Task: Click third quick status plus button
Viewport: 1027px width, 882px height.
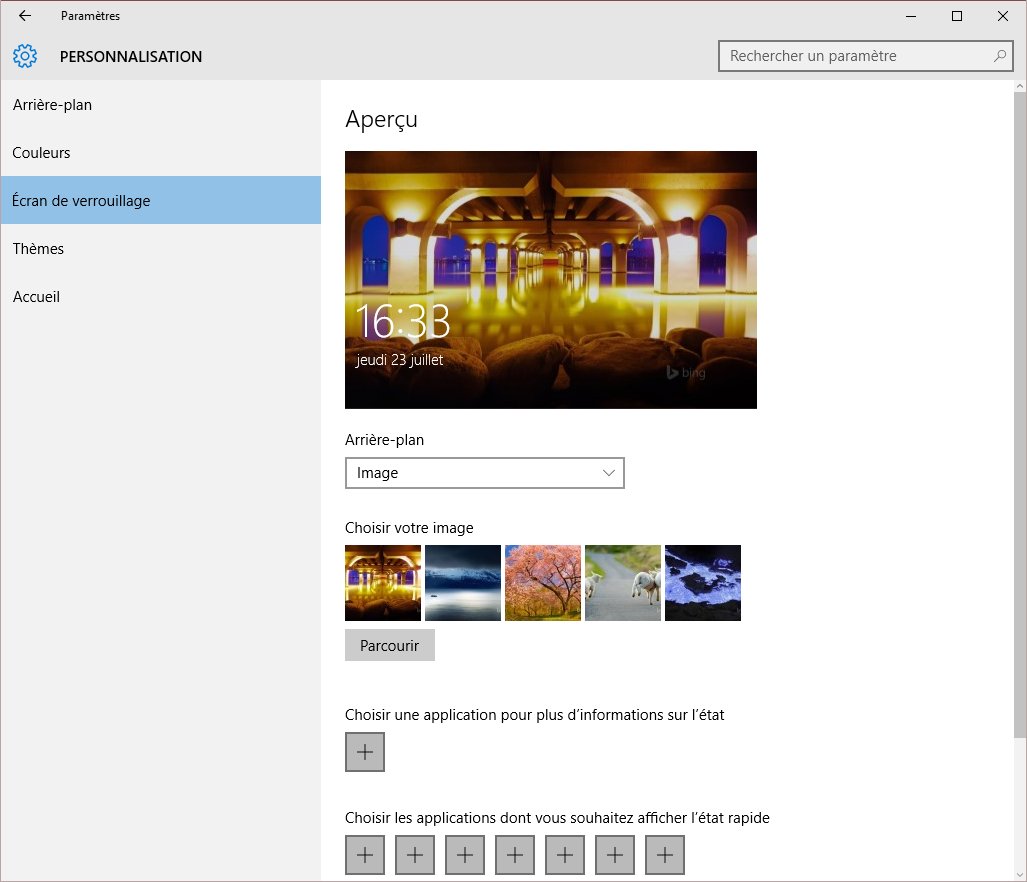Action: tap(465, 855)
